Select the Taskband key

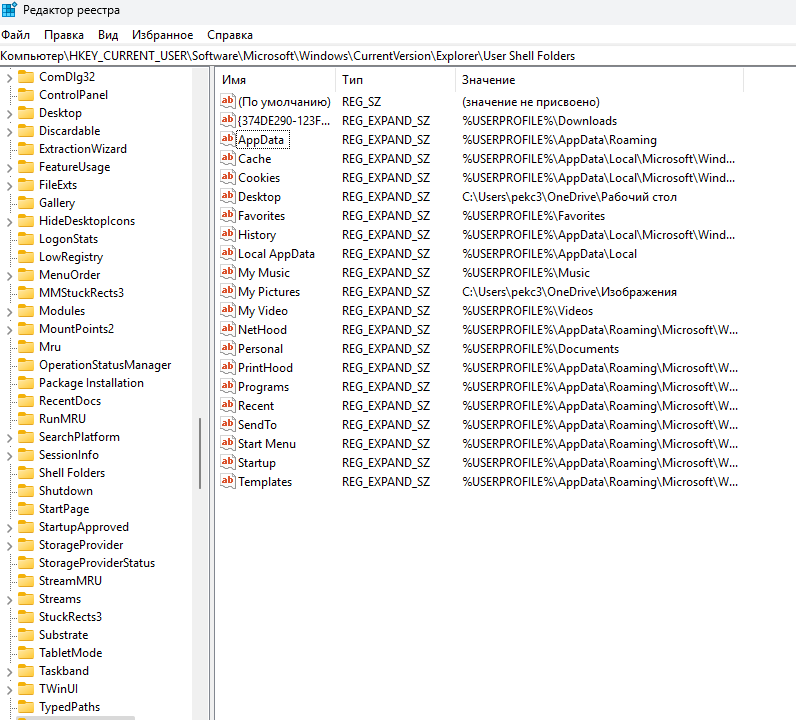(64, 671)
